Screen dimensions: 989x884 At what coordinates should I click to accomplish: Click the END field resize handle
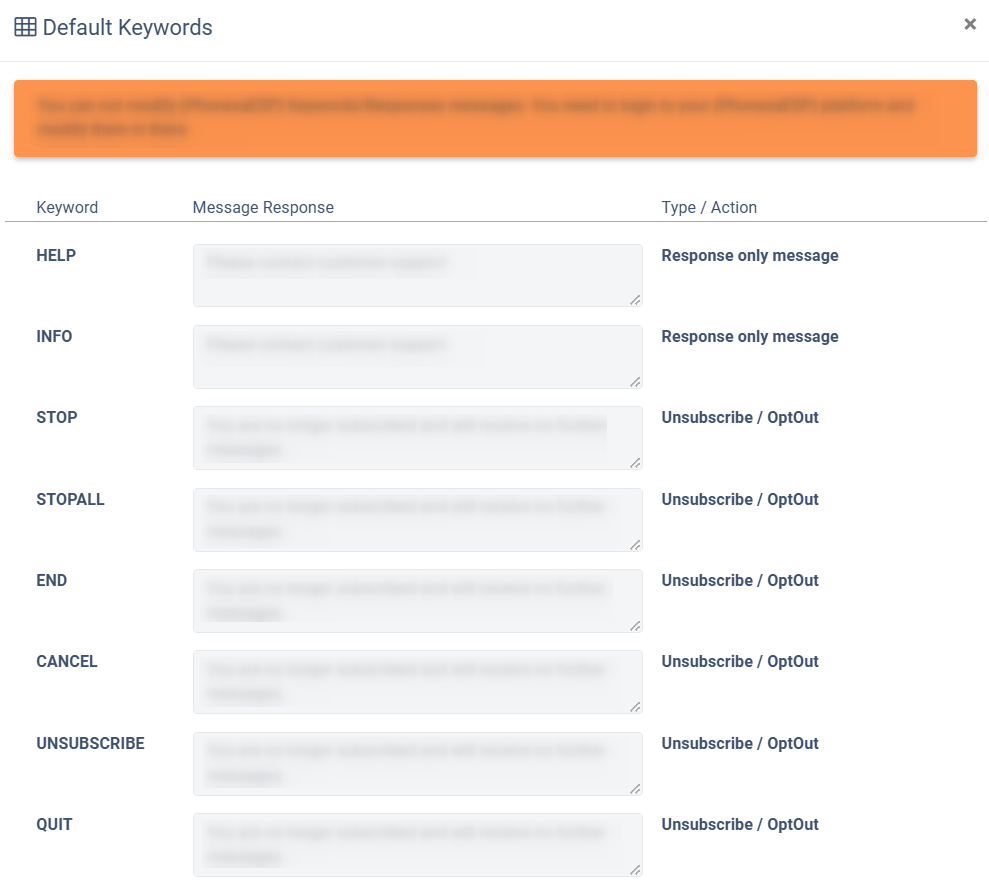[635, 625]
